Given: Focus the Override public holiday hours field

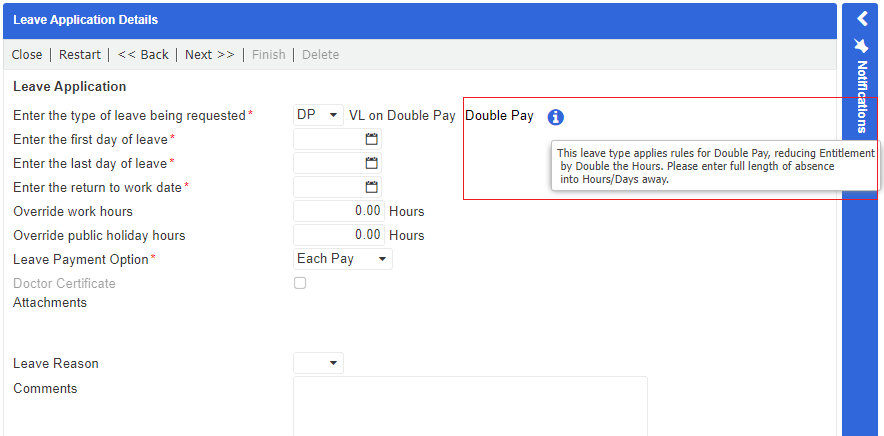Looking at the screenshot, I should click(338, 235).
